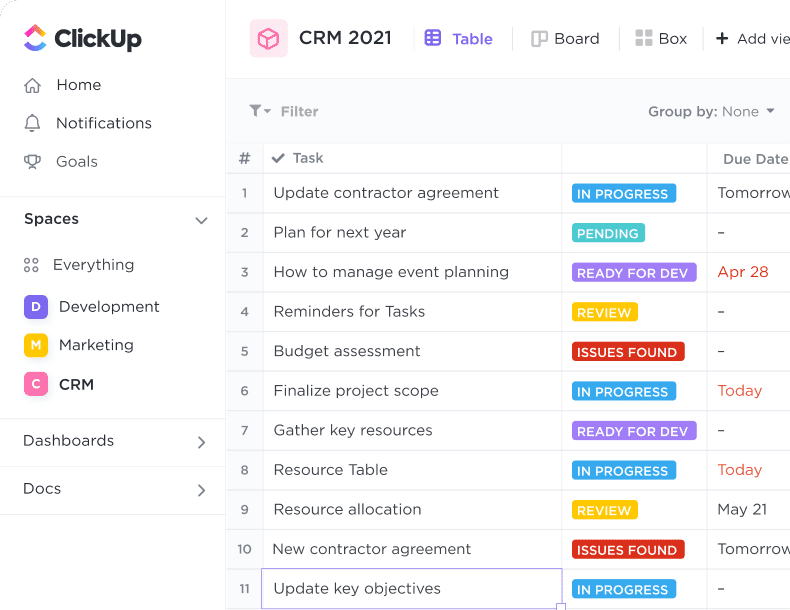This screenshot has height=610, width=790.
Task: Select the Update key objectives task cell
Action: pyautogui.click(x=412, y=588)
